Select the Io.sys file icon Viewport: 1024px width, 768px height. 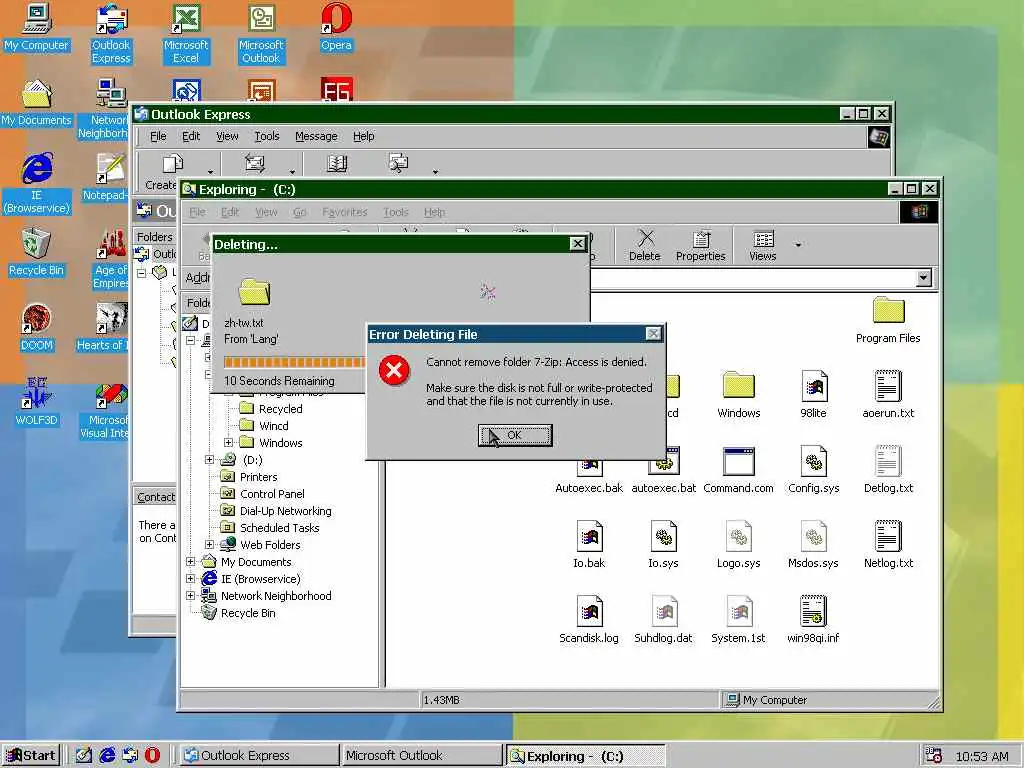pos(663,545)
